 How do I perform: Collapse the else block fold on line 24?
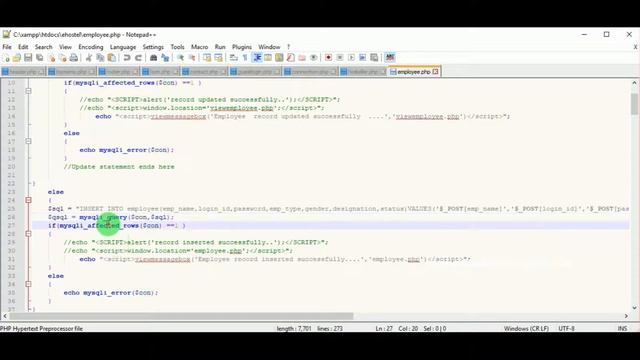point(28,200)
